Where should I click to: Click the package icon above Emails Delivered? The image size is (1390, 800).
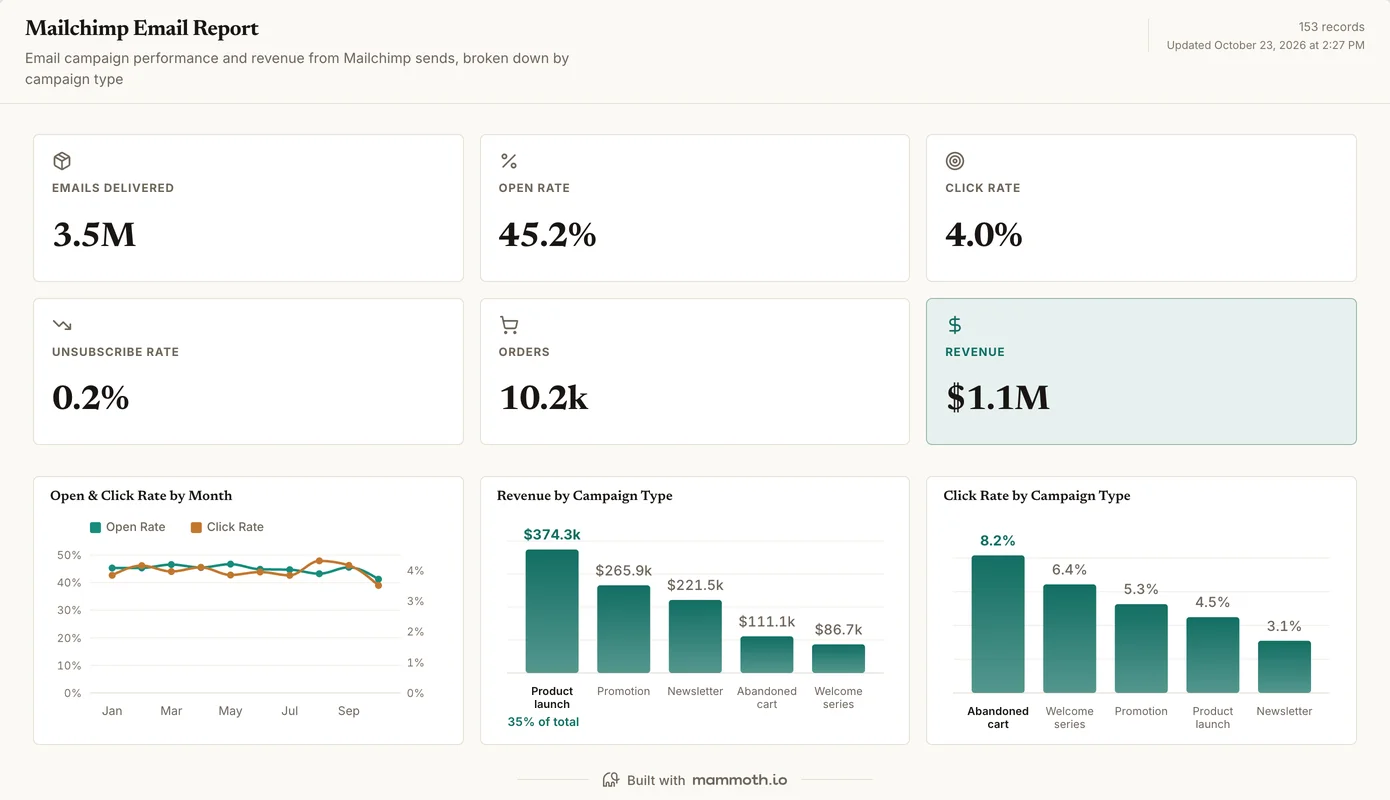62,161
